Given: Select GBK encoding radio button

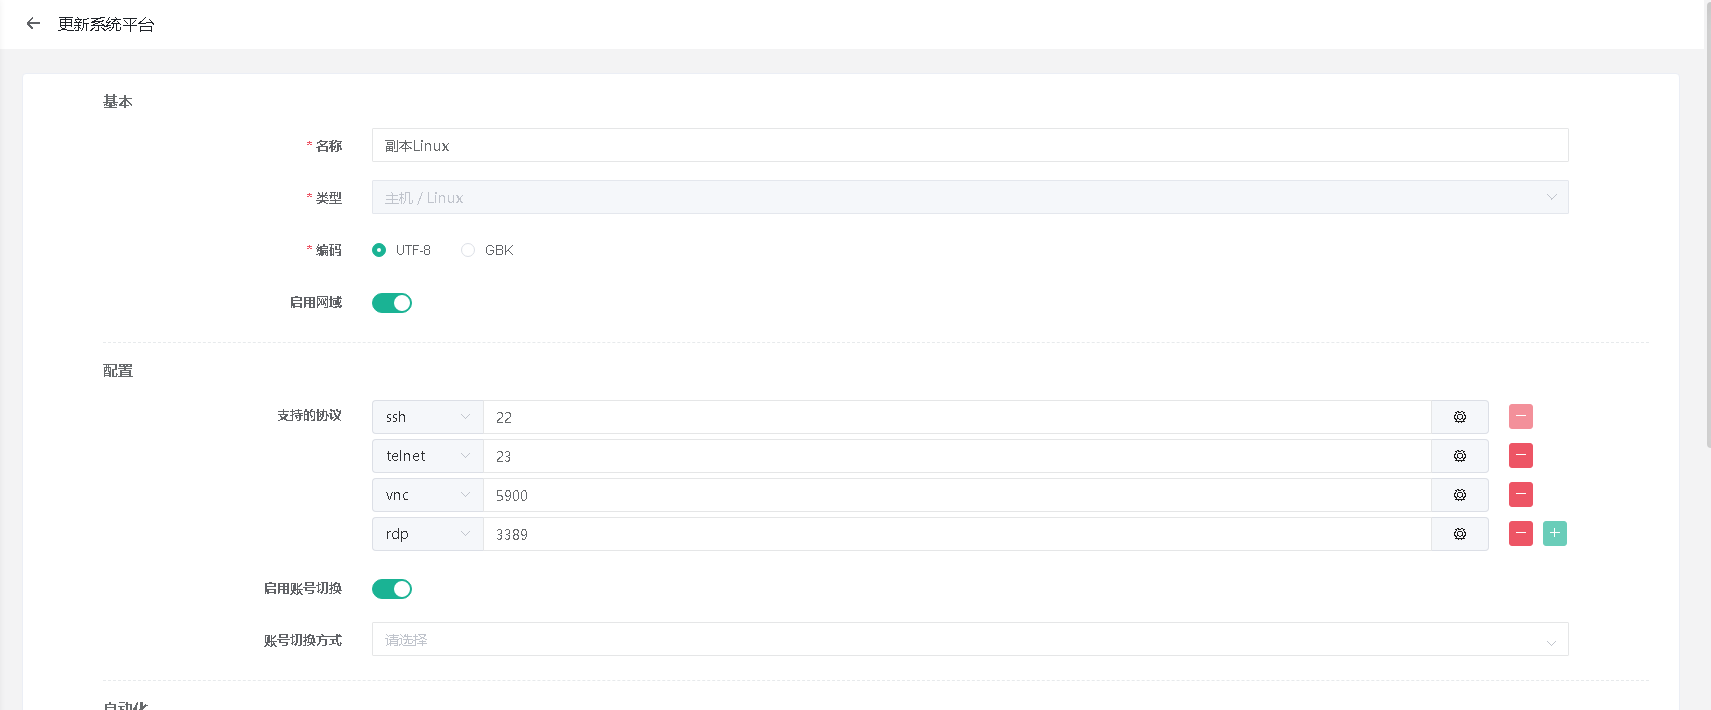Looking at the screenshot, I should tap(468, 250).
